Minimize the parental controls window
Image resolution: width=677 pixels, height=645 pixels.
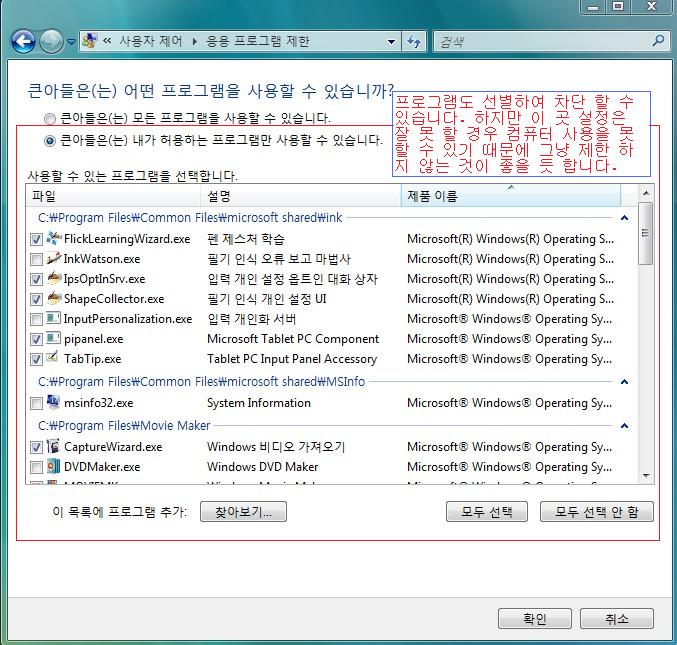pyautogui.click(x=593, y=6)
